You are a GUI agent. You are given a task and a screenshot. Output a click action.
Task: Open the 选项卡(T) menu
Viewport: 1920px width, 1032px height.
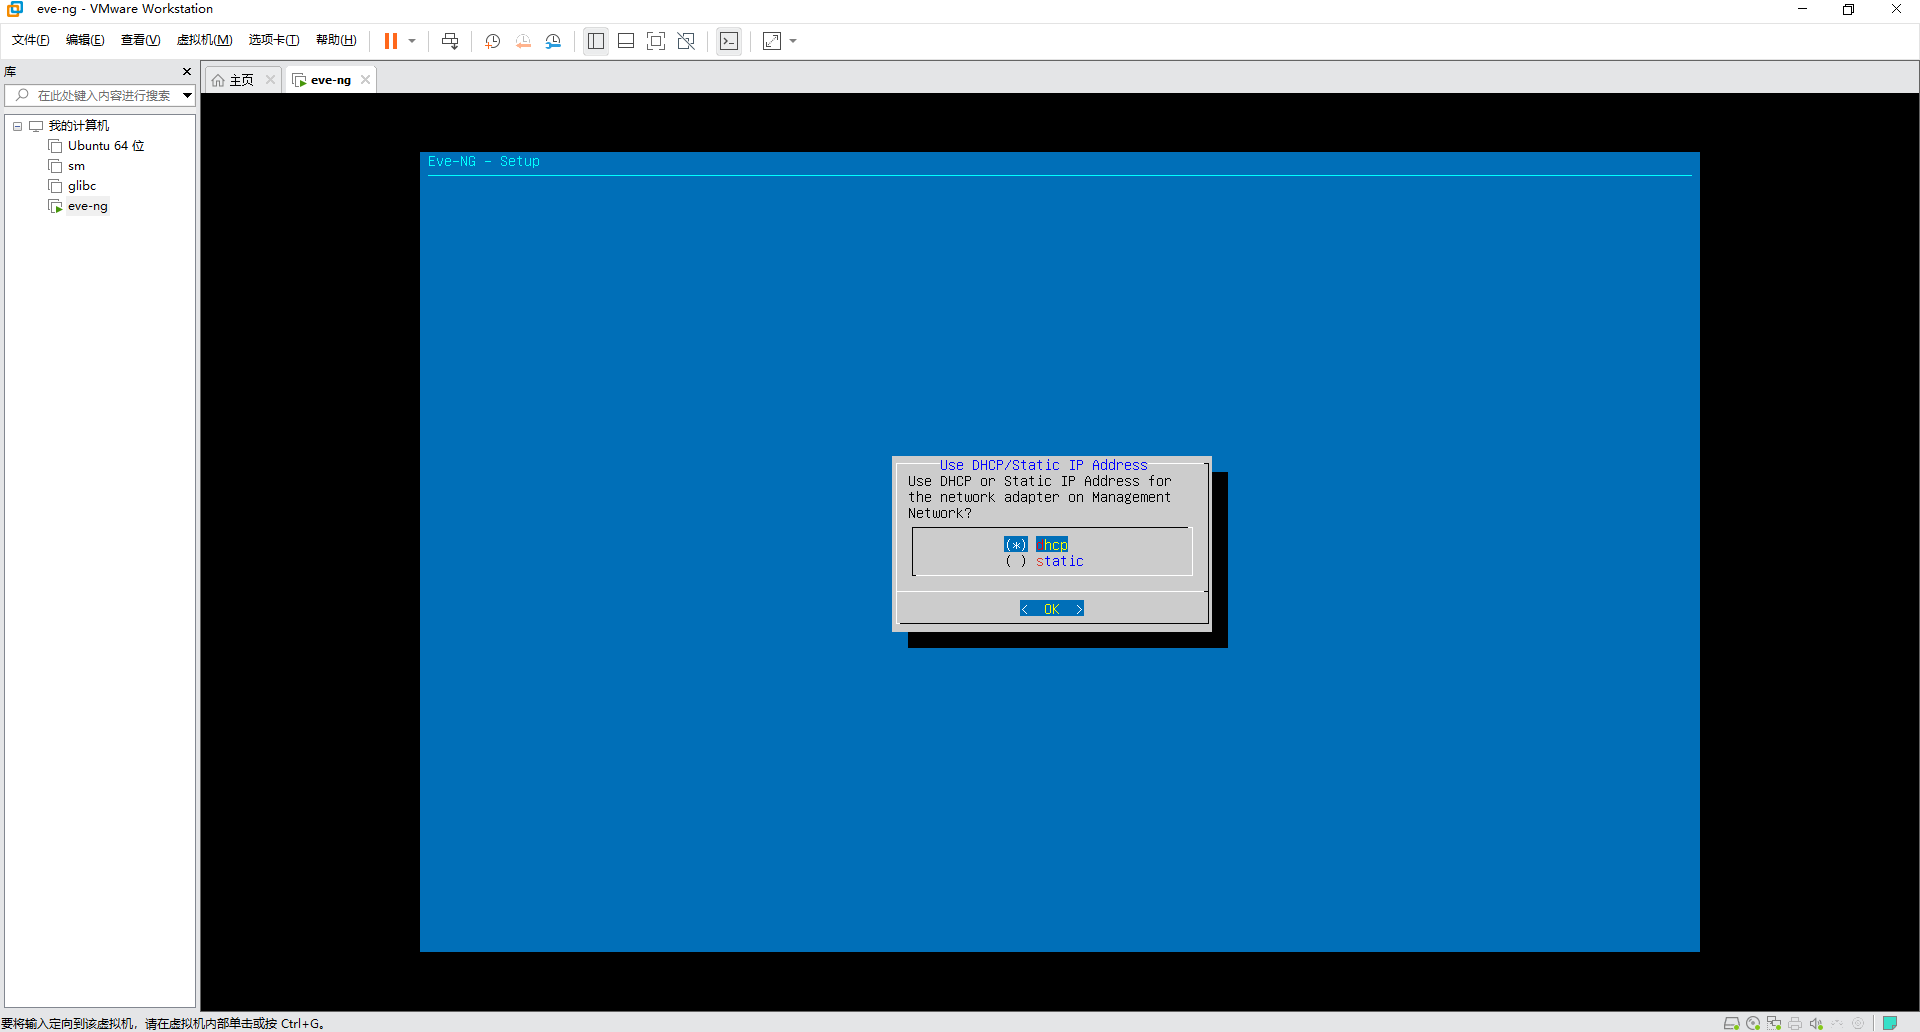pyautogui.click(x=274, y=40)
